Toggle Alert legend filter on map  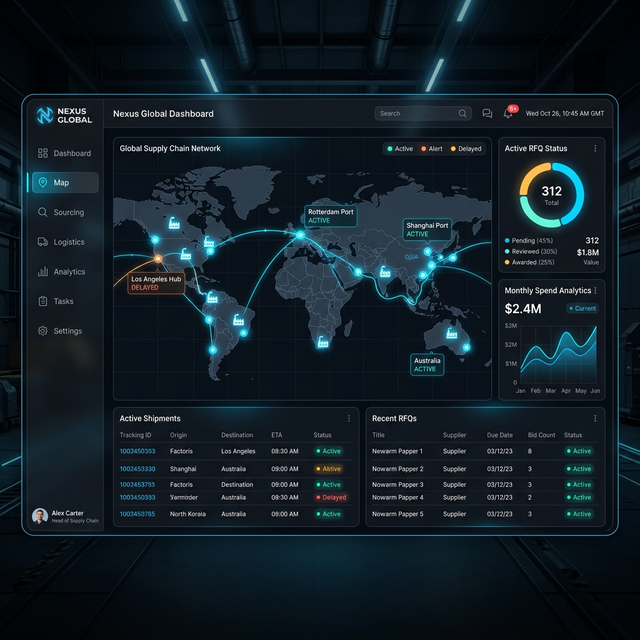[x=432, y=149]
